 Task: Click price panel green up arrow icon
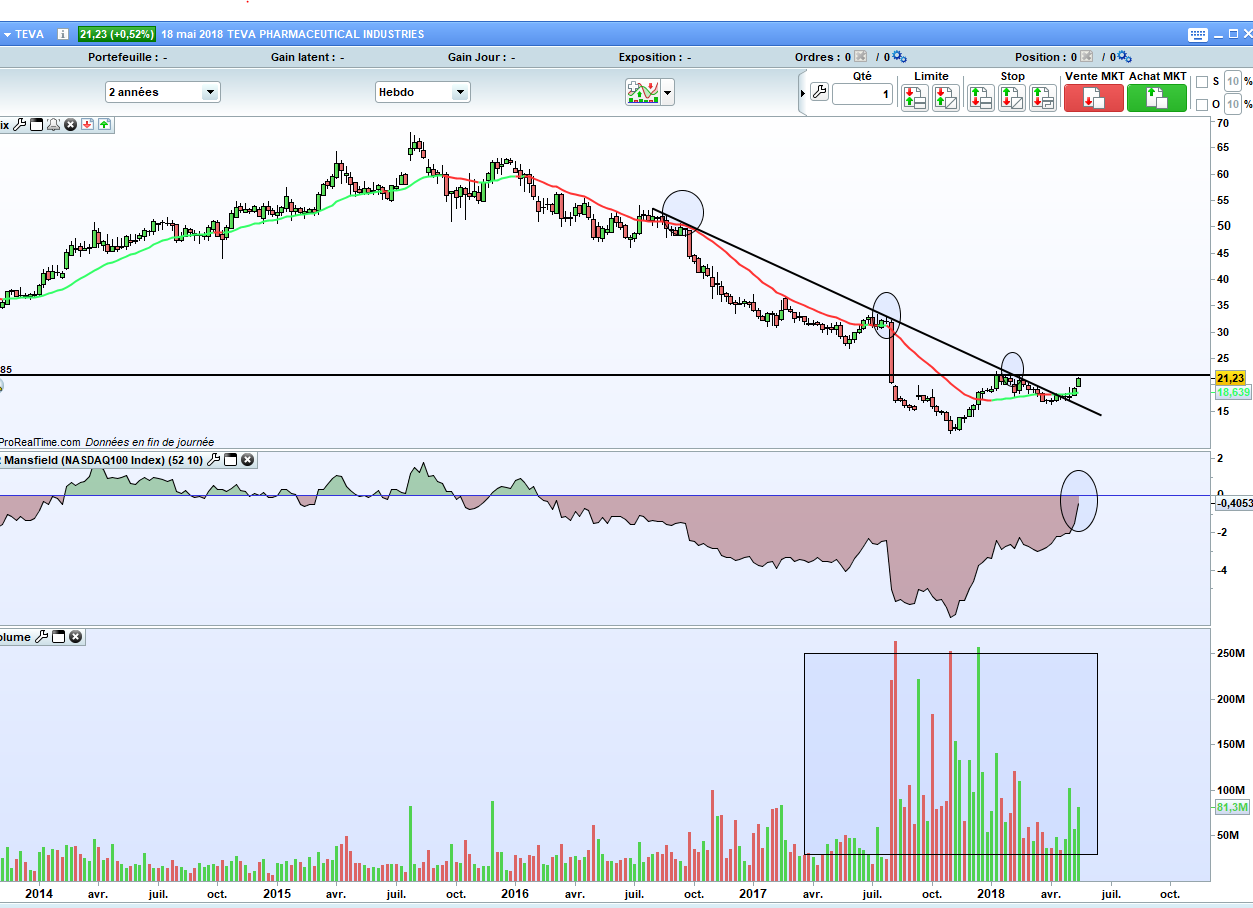(104, 125)
